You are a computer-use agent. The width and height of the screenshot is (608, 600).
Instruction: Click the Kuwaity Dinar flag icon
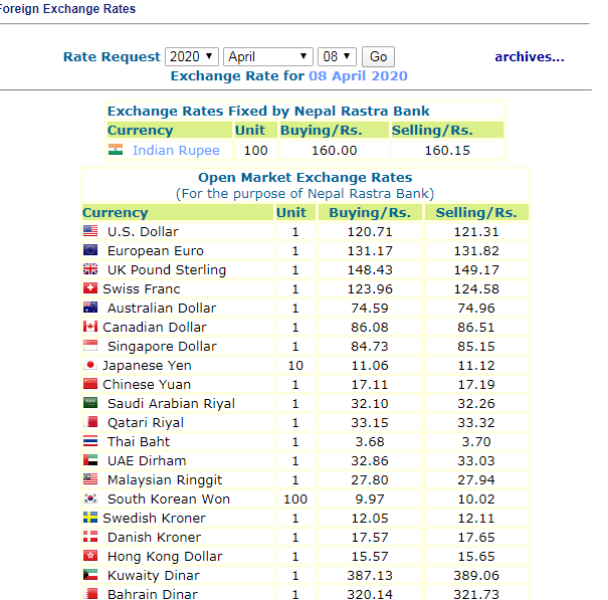pos(90,575)
